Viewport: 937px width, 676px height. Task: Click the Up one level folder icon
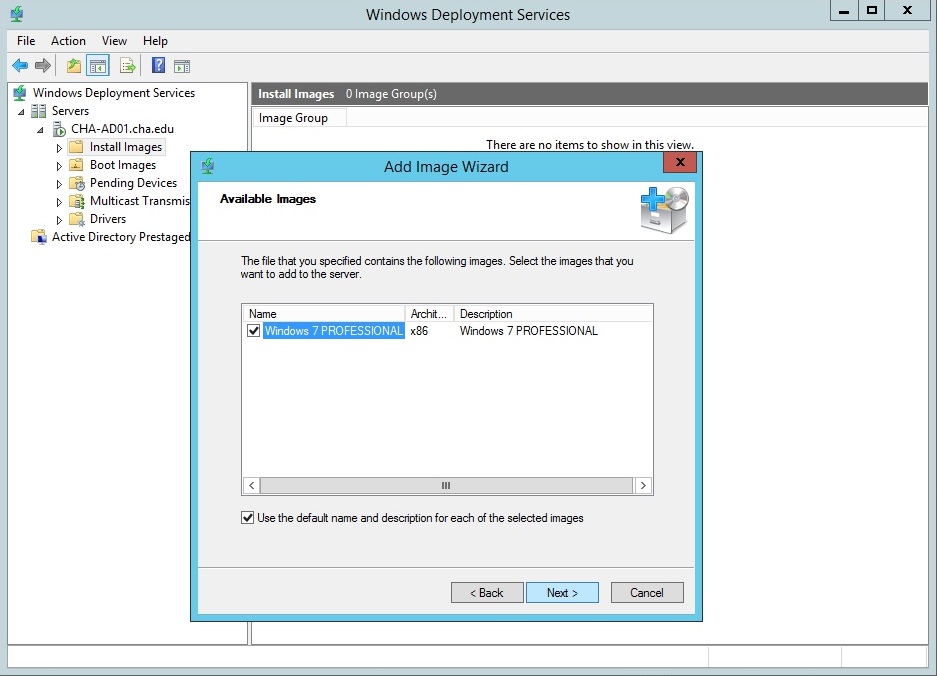[x=74, y=66]
